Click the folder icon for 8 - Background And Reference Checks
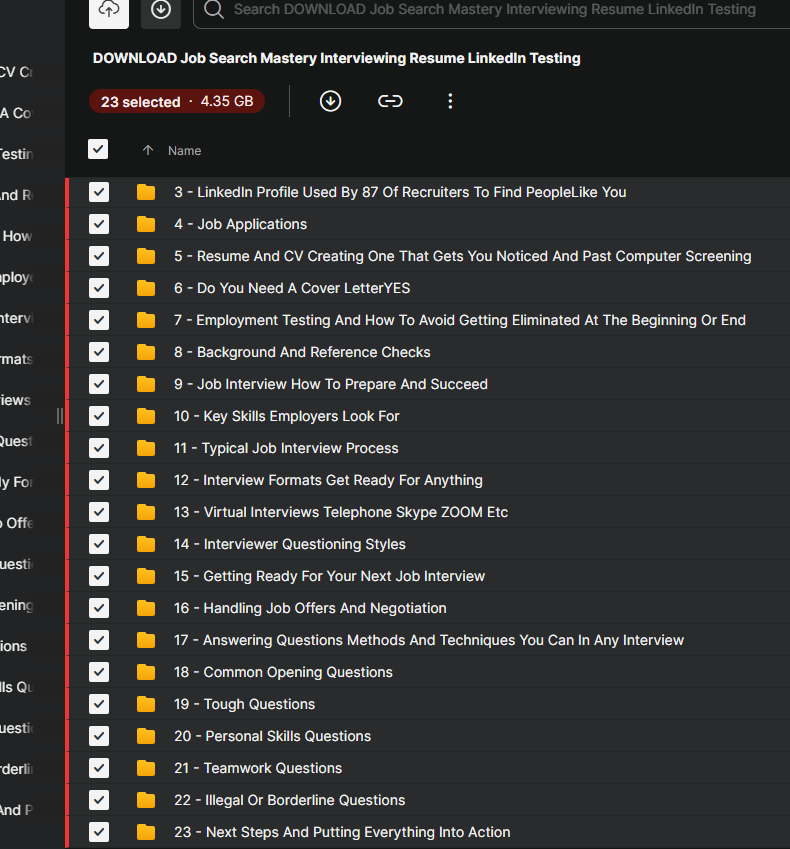 pyautogui.click(x=147, y=352)
